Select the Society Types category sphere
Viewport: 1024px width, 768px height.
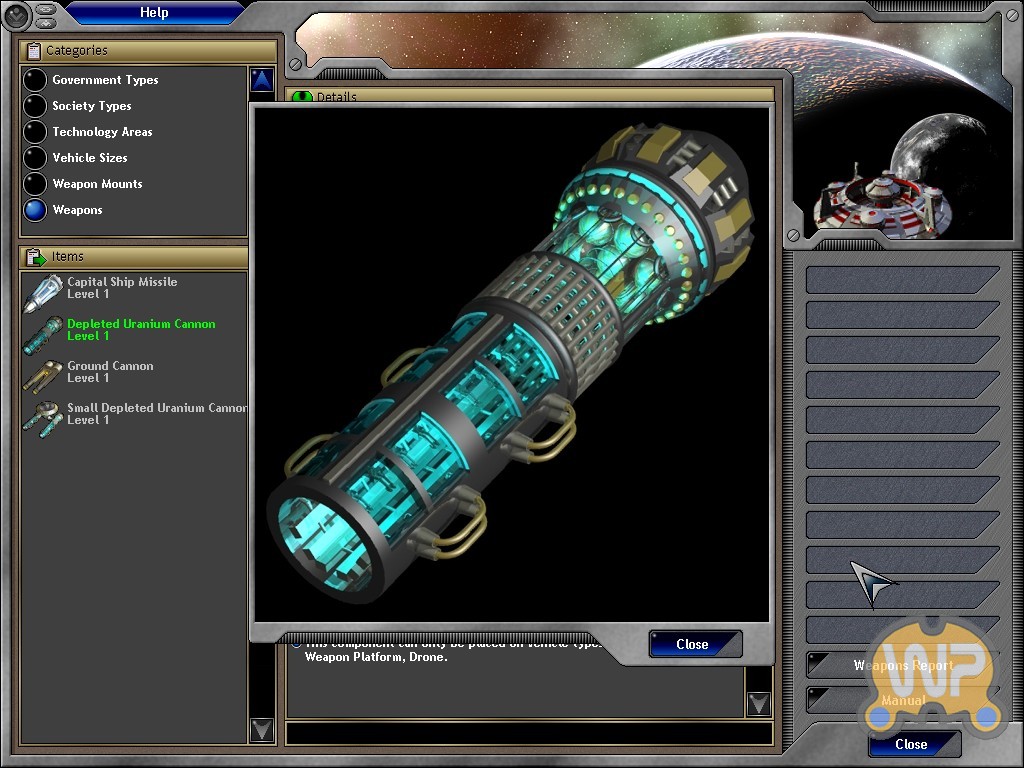[x=35, y=106]
